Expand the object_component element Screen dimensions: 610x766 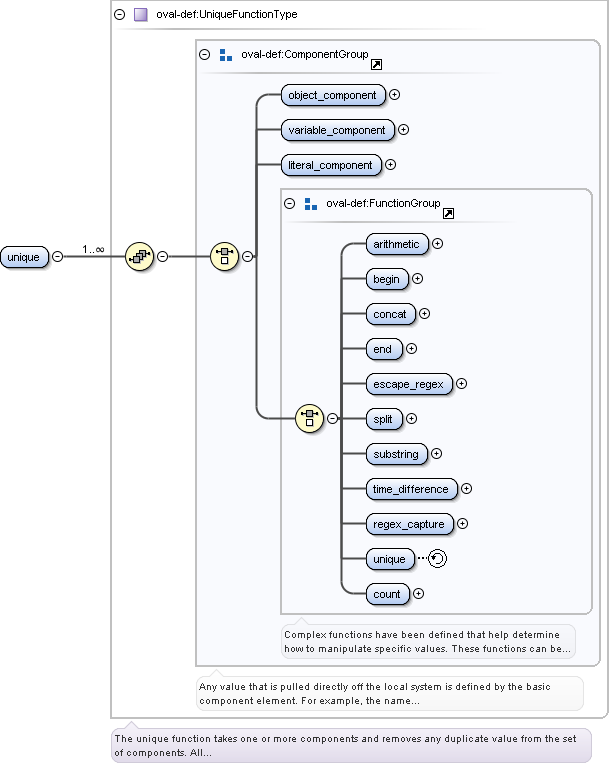(x=394, y=95)
